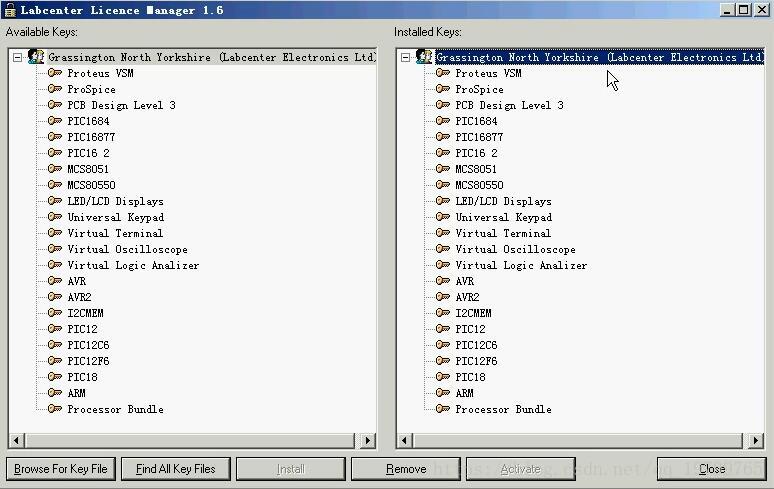This screenshot has width=774, height=489.
Task: Click key icon beside PIC12F6 in Available Keys
Action: click(55, 361)
